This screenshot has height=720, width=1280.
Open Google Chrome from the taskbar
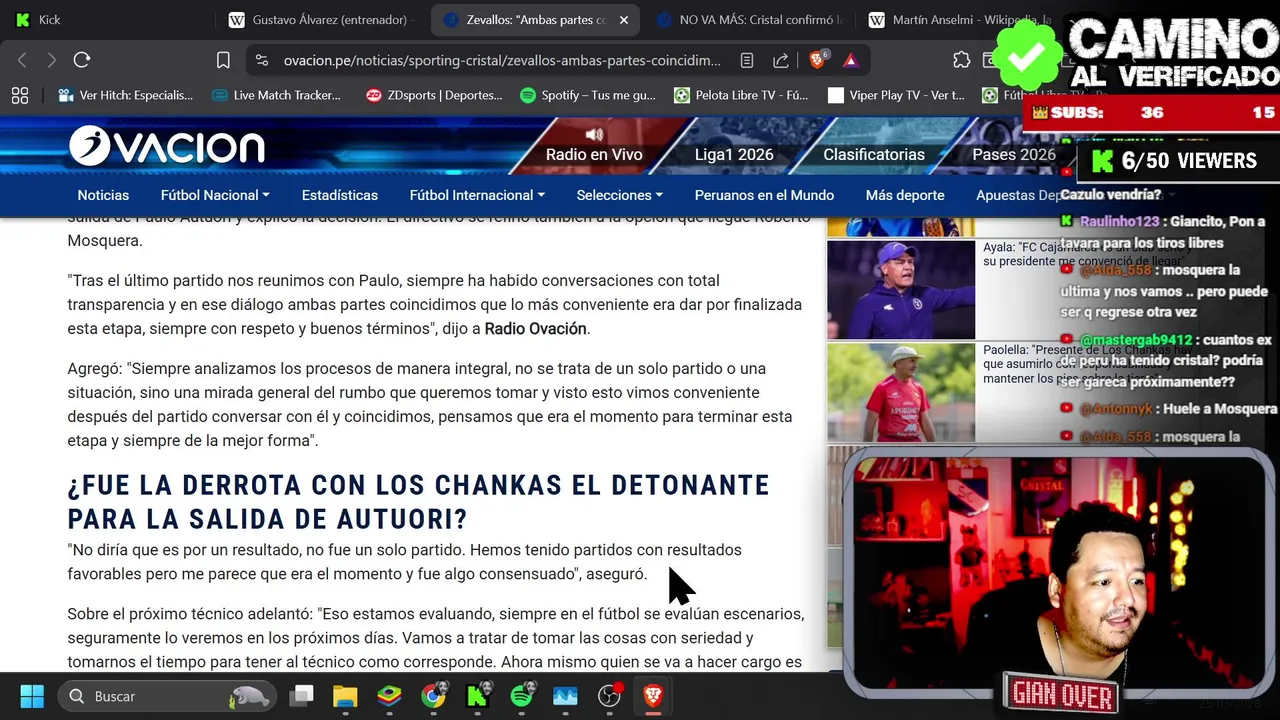[433, 696]
